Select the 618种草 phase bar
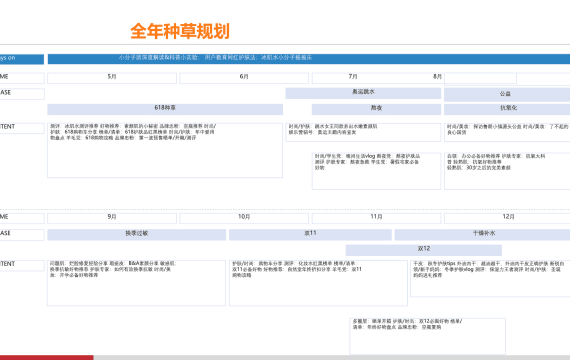This screenshot has height=360, width=570. [x=165, y=109]
